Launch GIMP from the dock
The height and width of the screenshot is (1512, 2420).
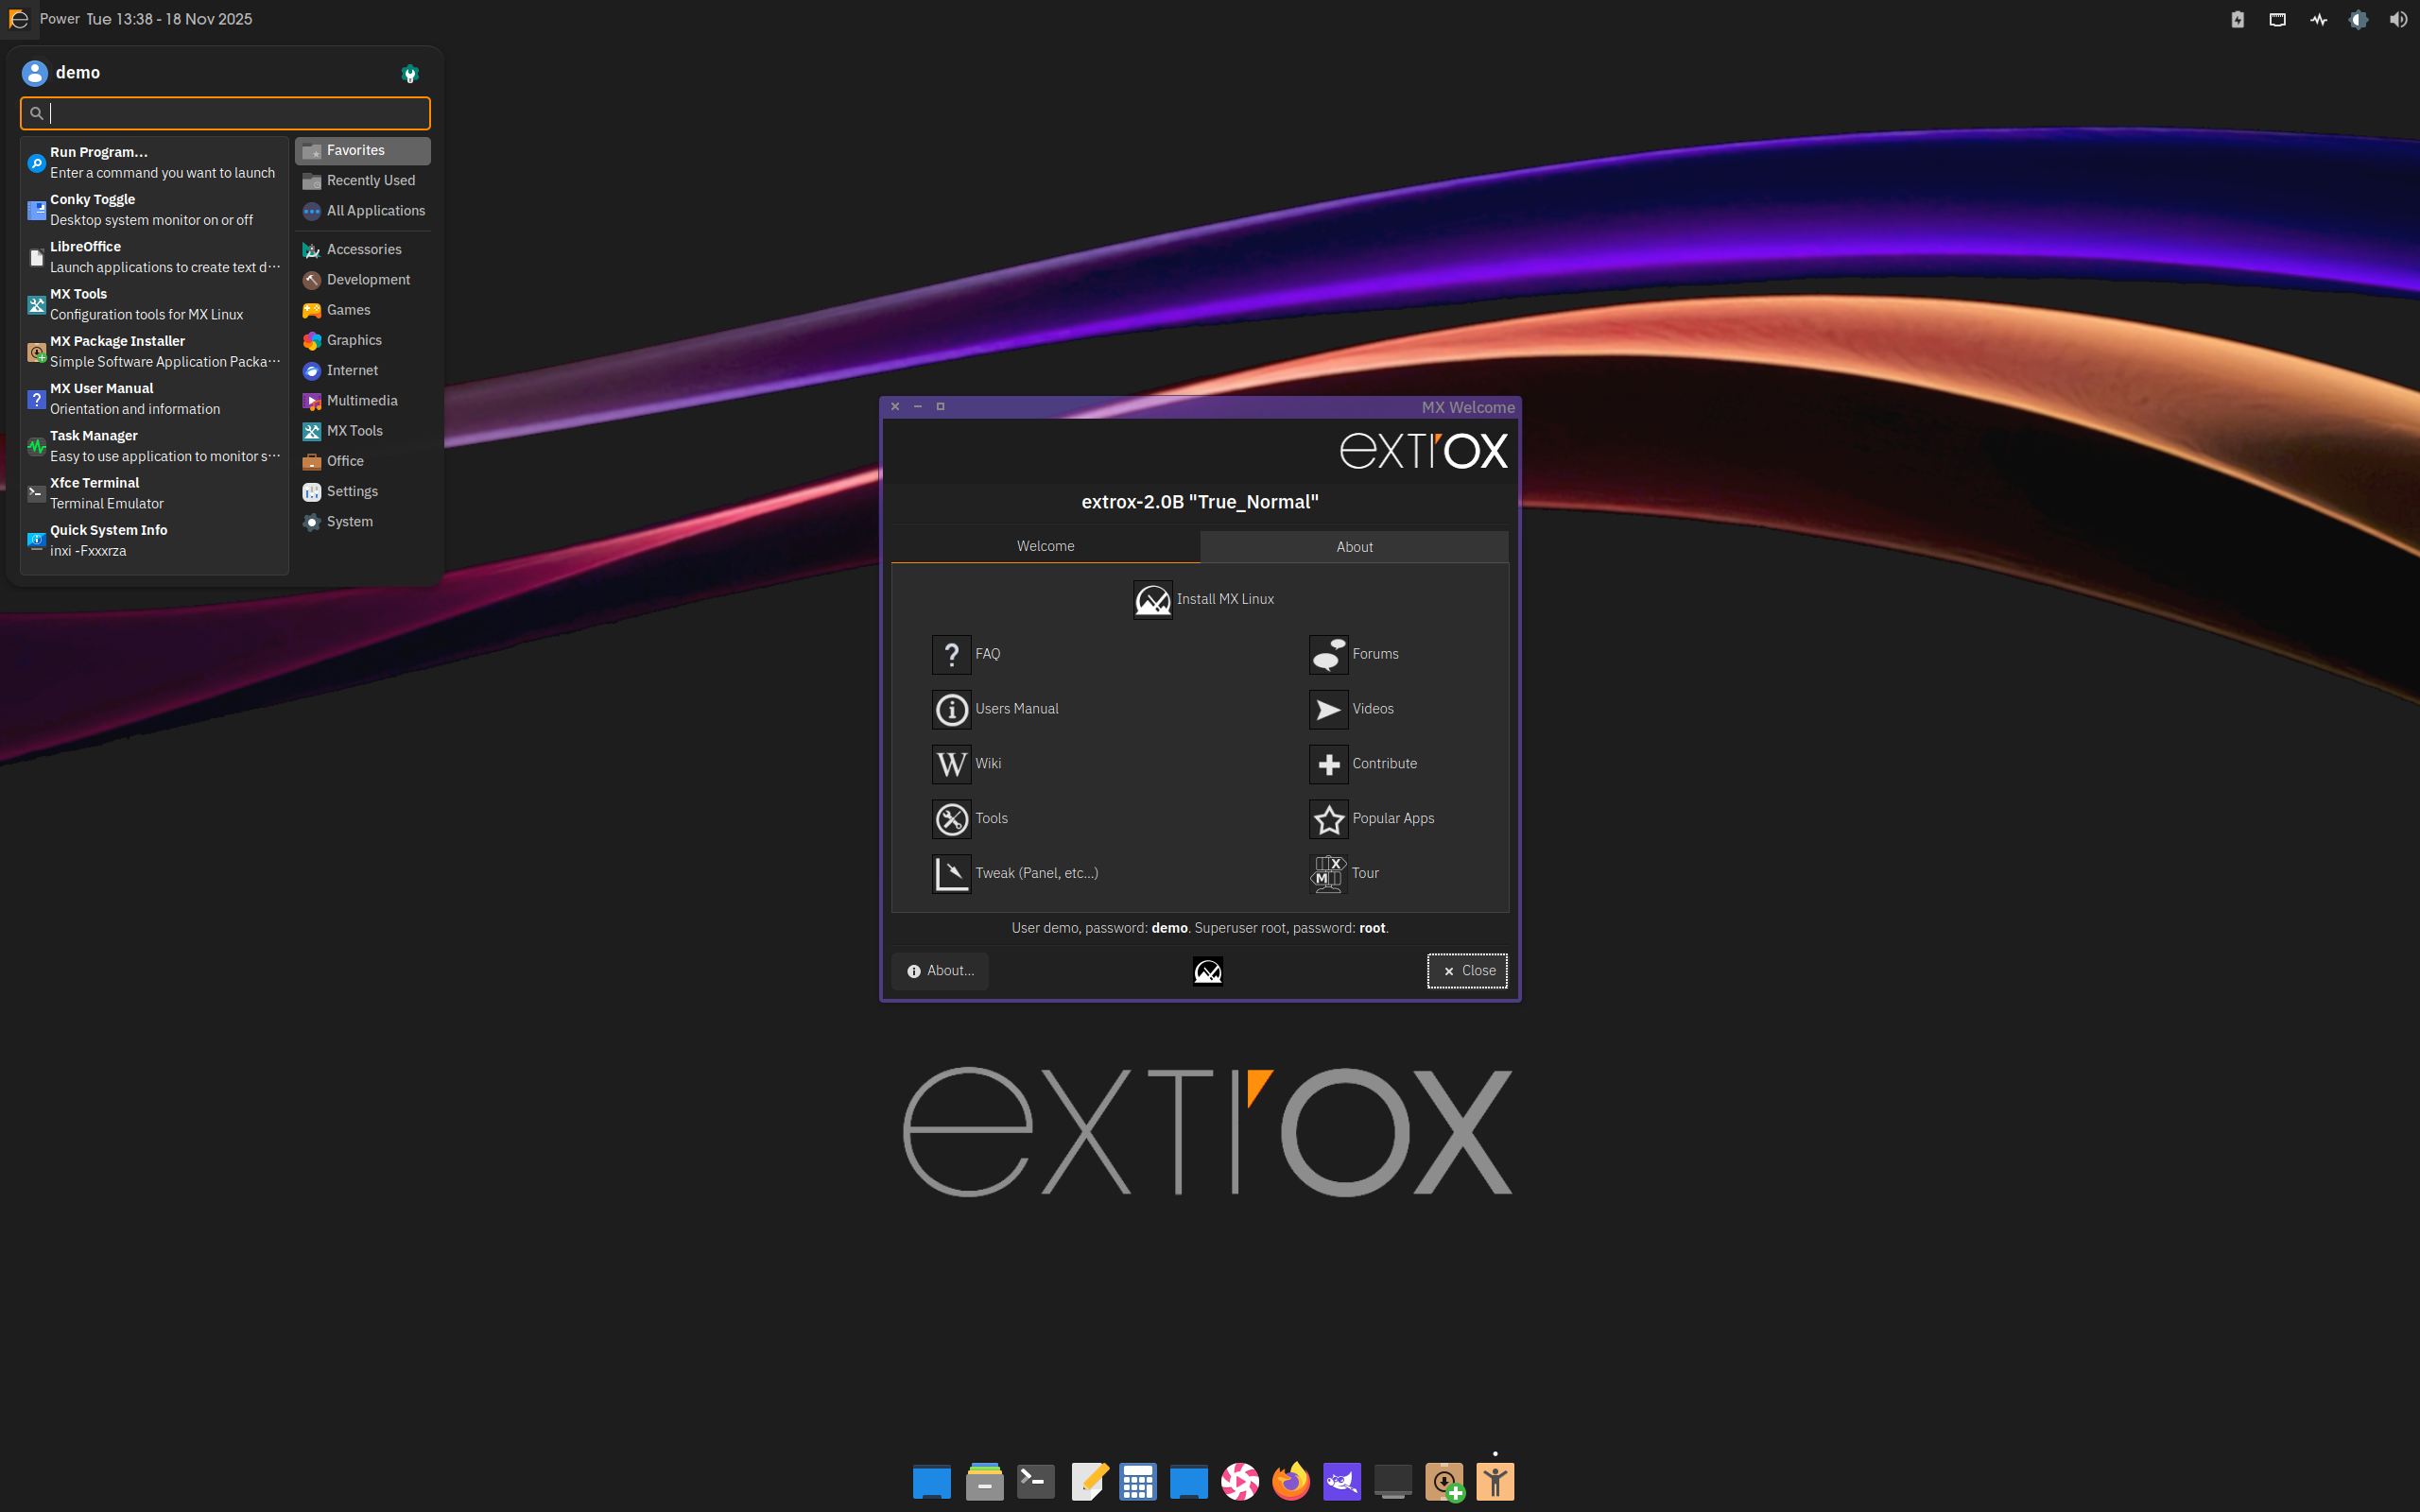[x=1341, y=1481]
